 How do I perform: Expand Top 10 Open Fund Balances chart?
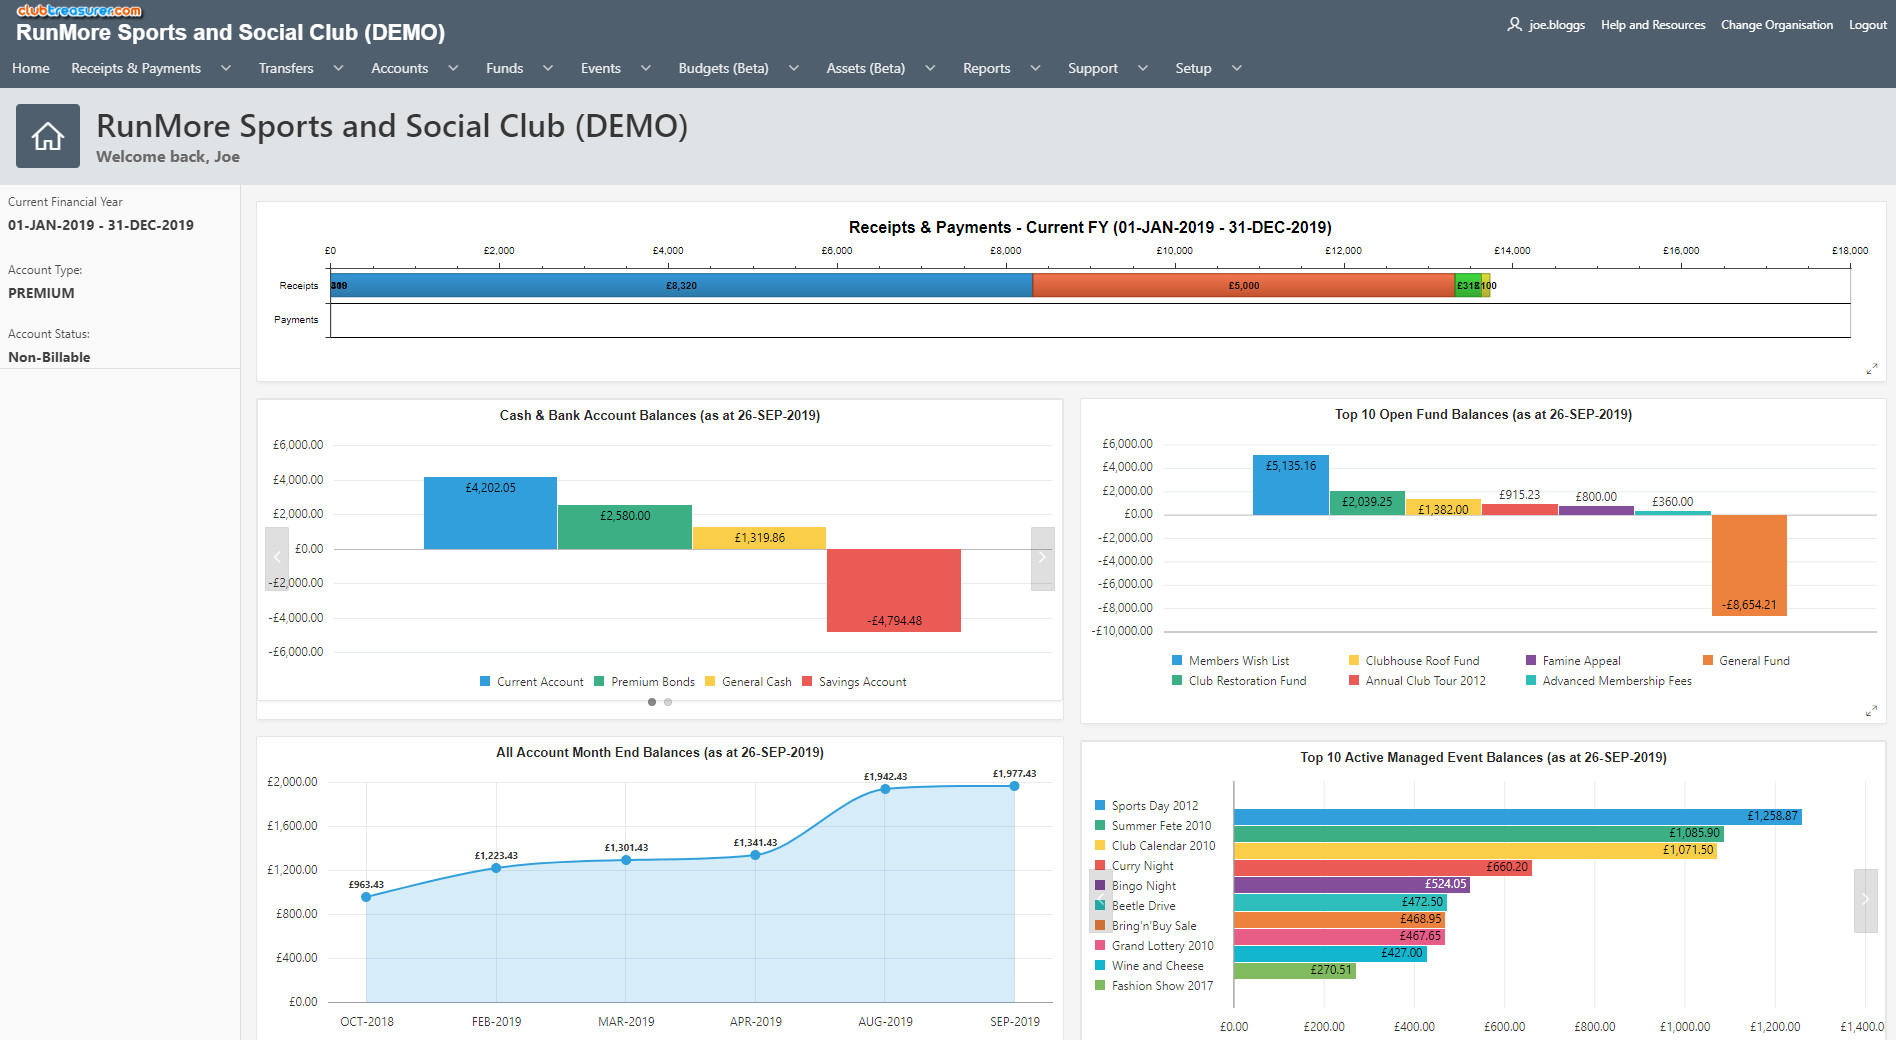(1872, 711)
